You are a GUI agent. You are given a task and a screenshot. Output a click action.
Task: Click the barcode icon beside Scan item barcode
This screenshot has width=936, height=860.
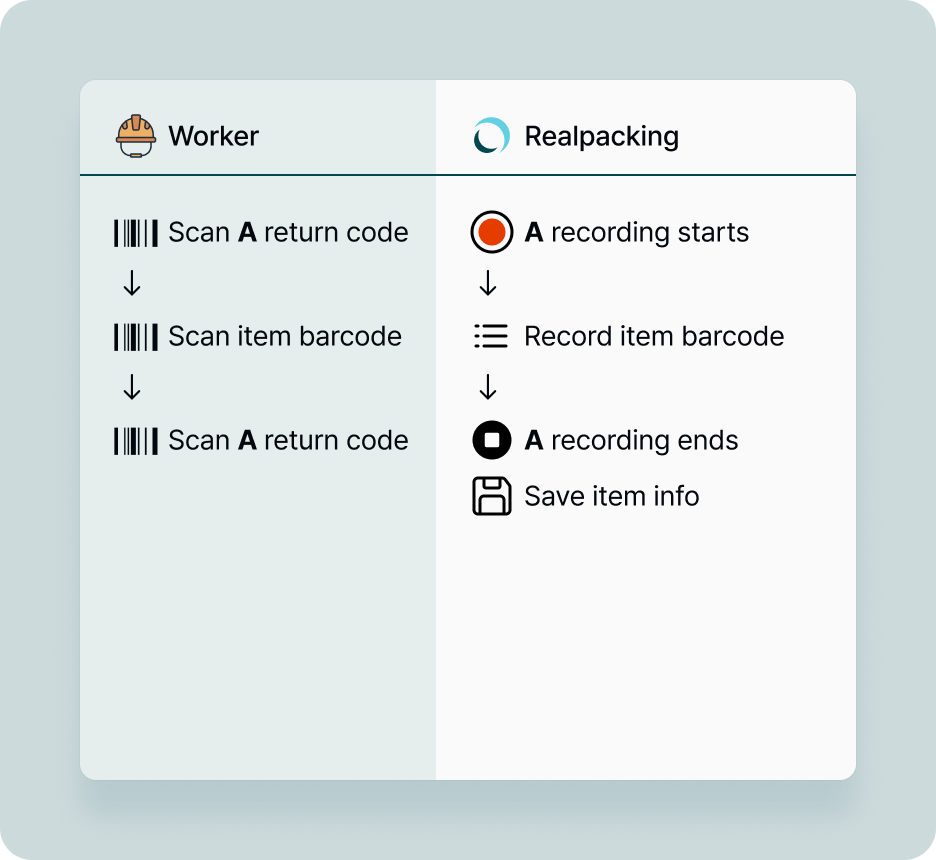point(136,336)
